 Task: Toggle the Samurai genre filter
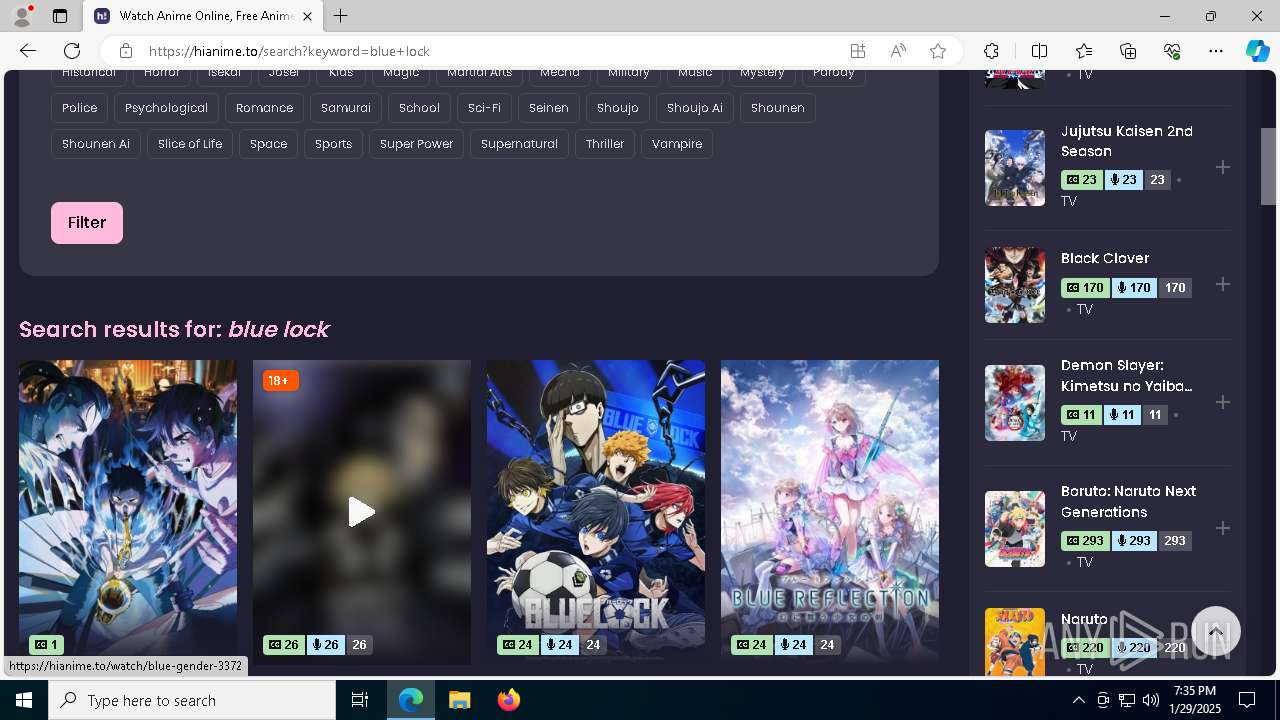point(346,108)
